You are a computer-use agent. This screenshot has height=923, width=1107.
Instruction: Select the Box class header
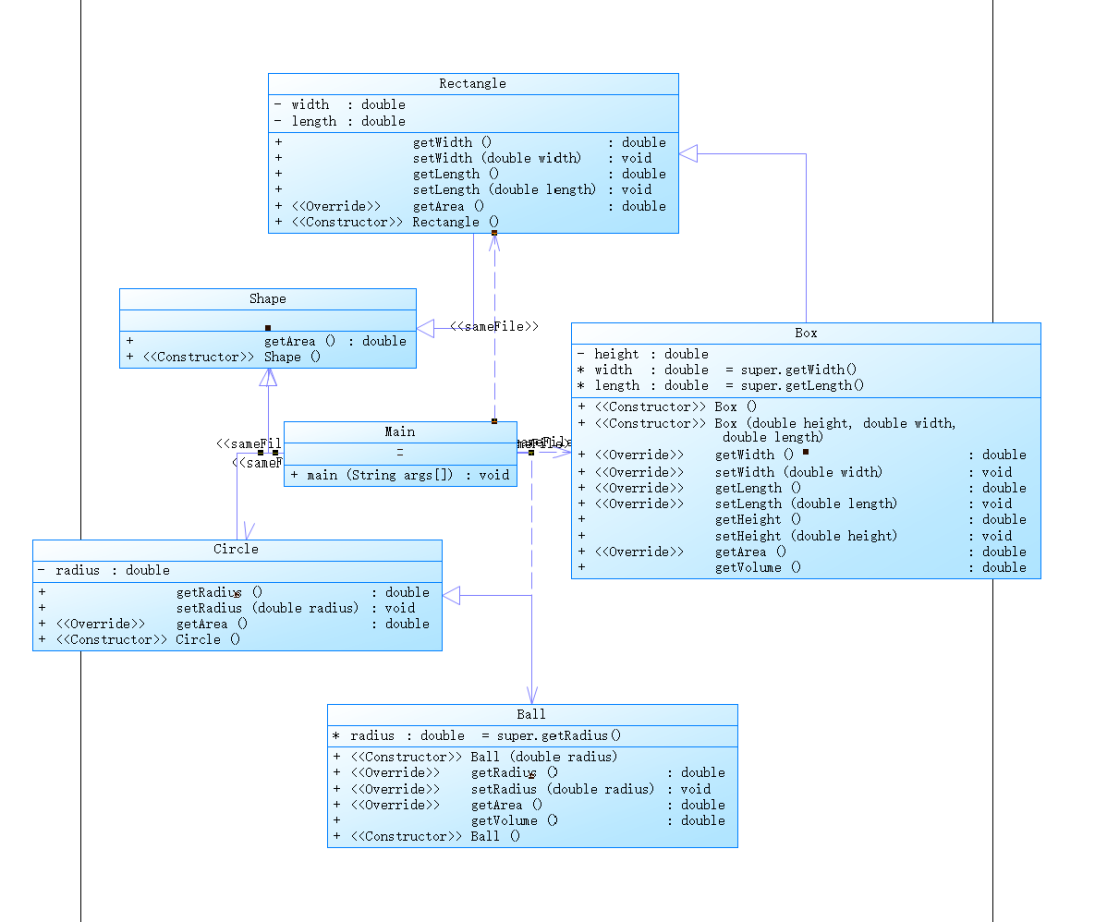806,333
